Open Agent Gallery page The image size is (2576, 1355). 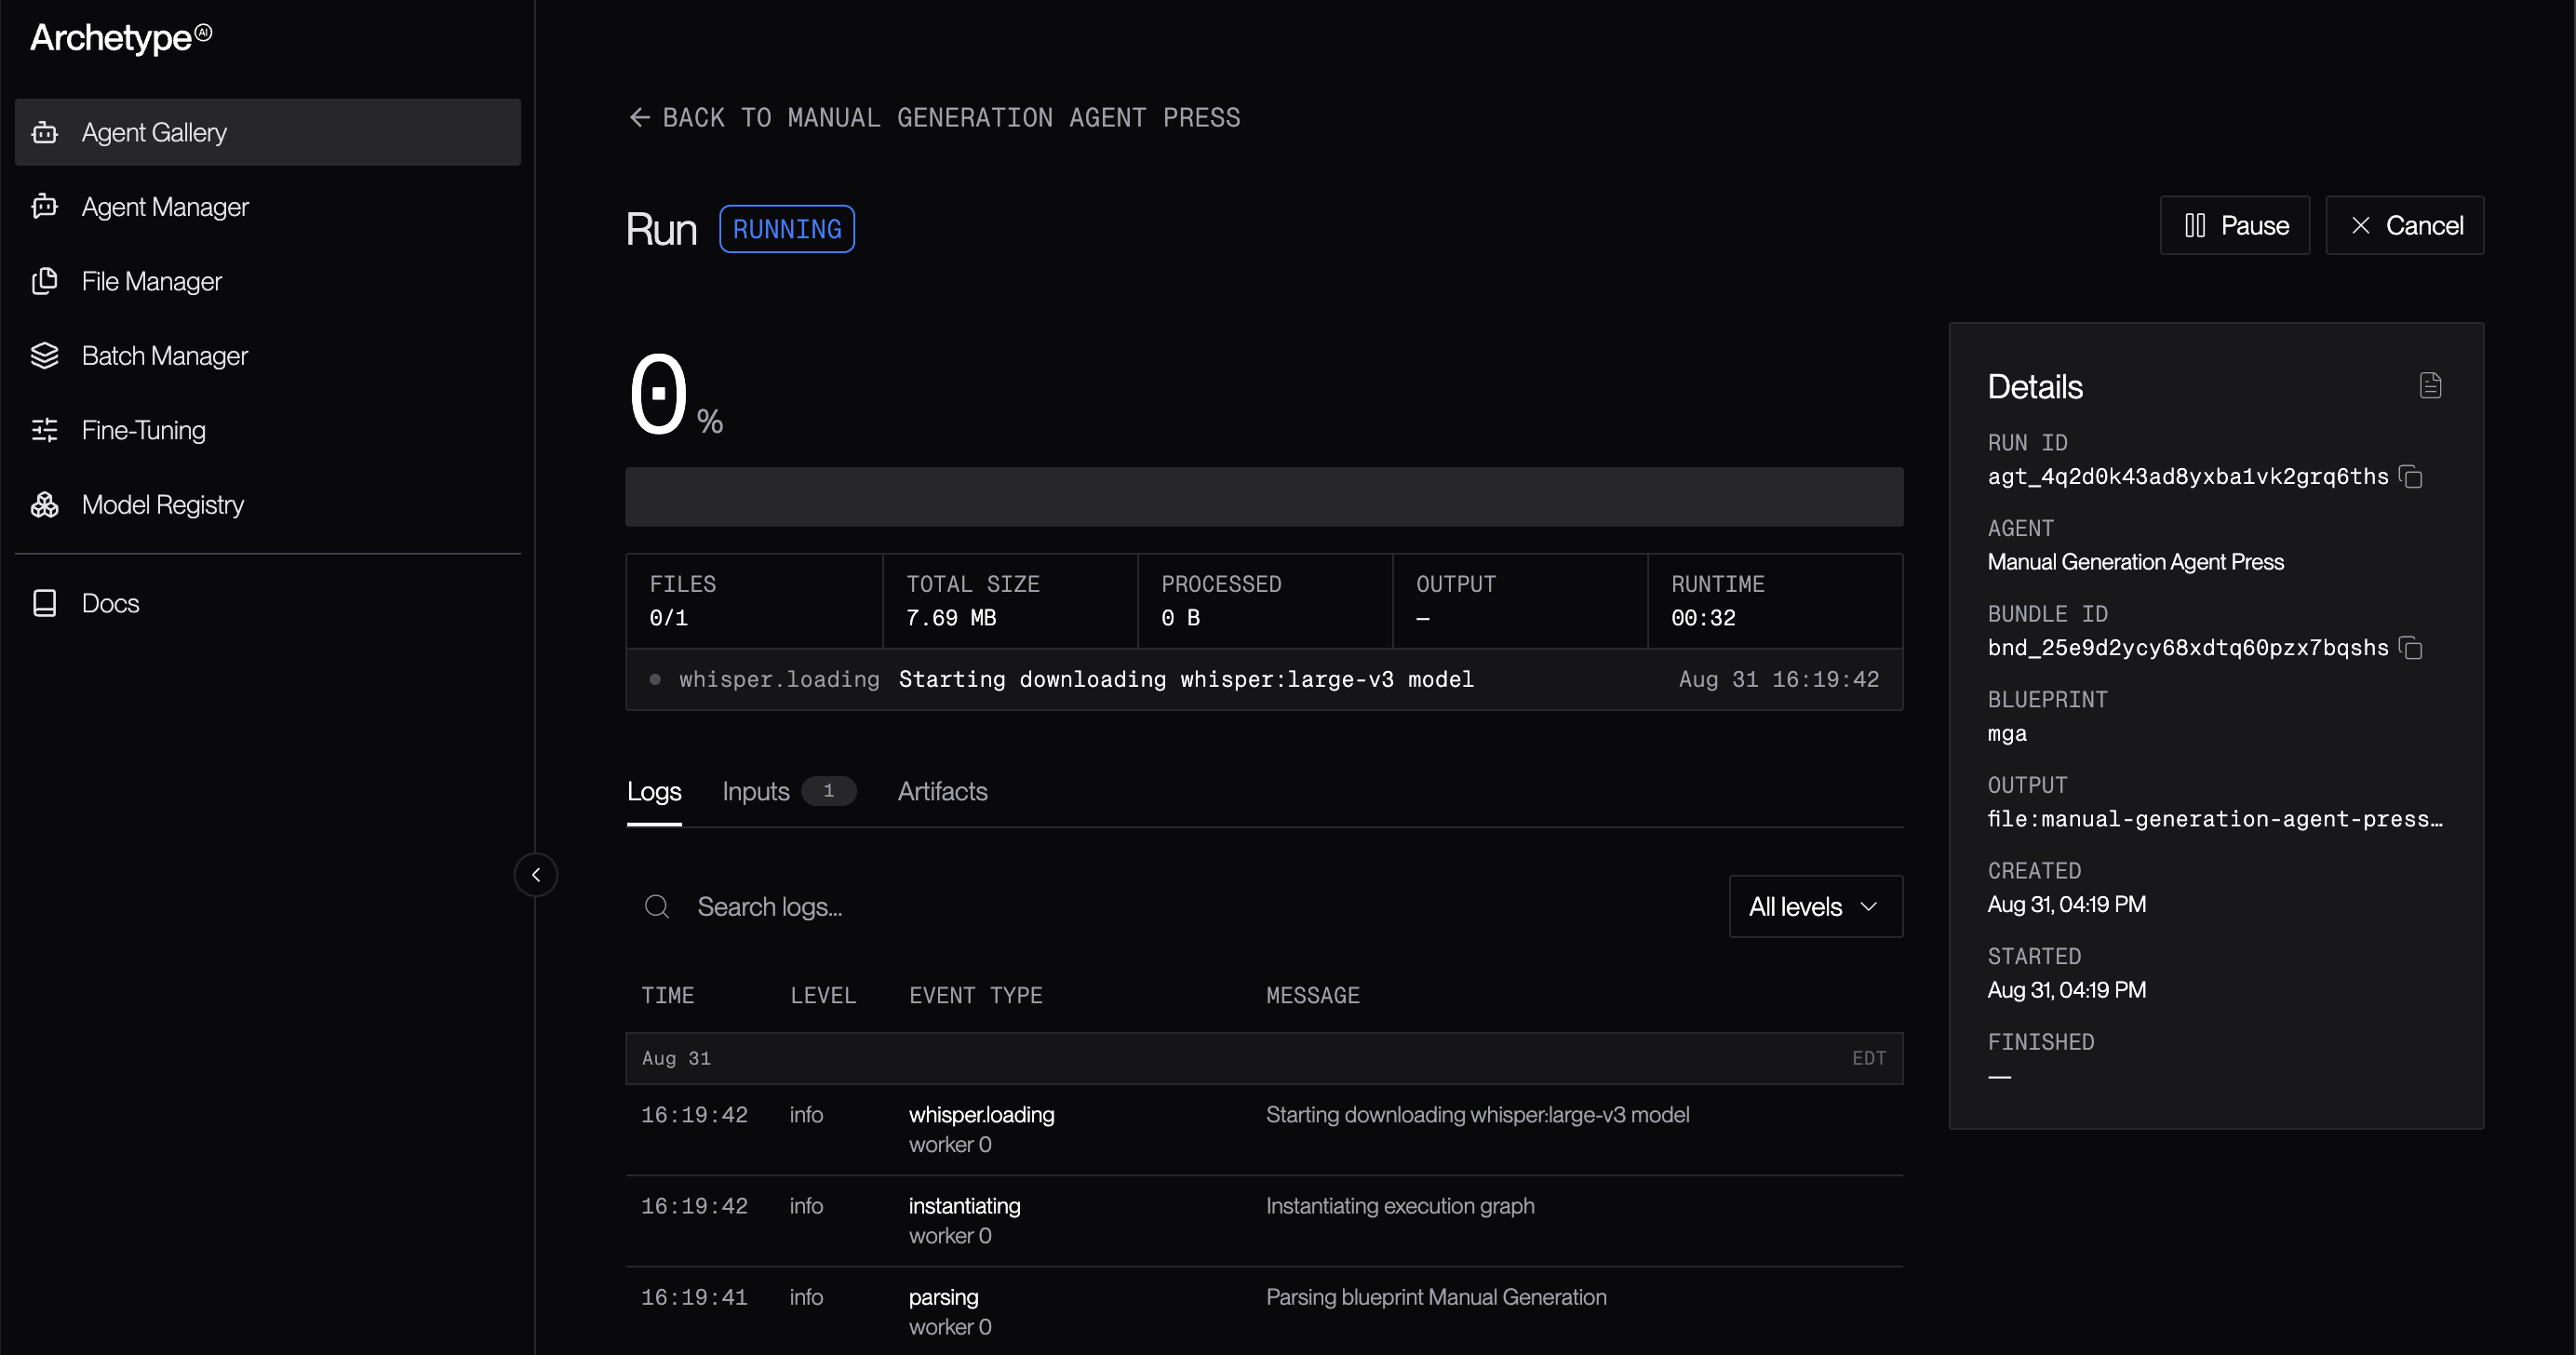click(268, 132)
